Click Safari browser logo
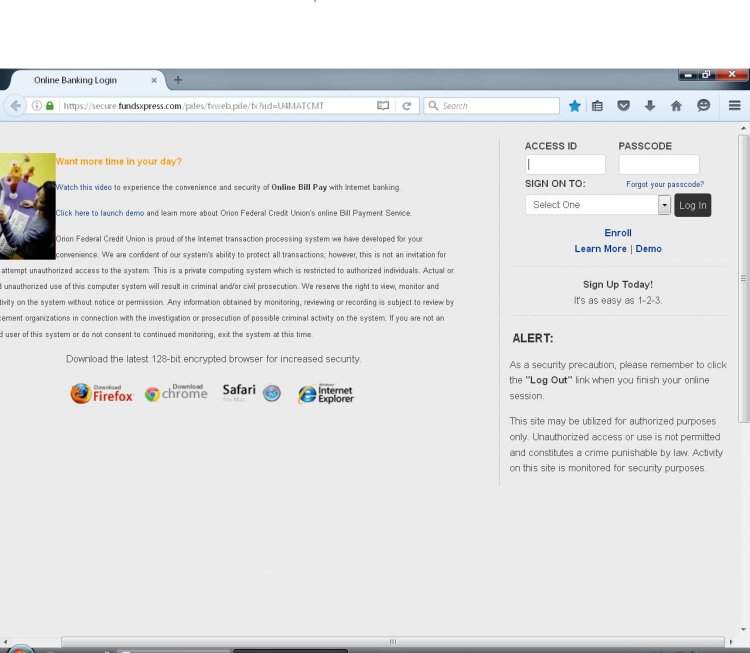 coord(252,393)
